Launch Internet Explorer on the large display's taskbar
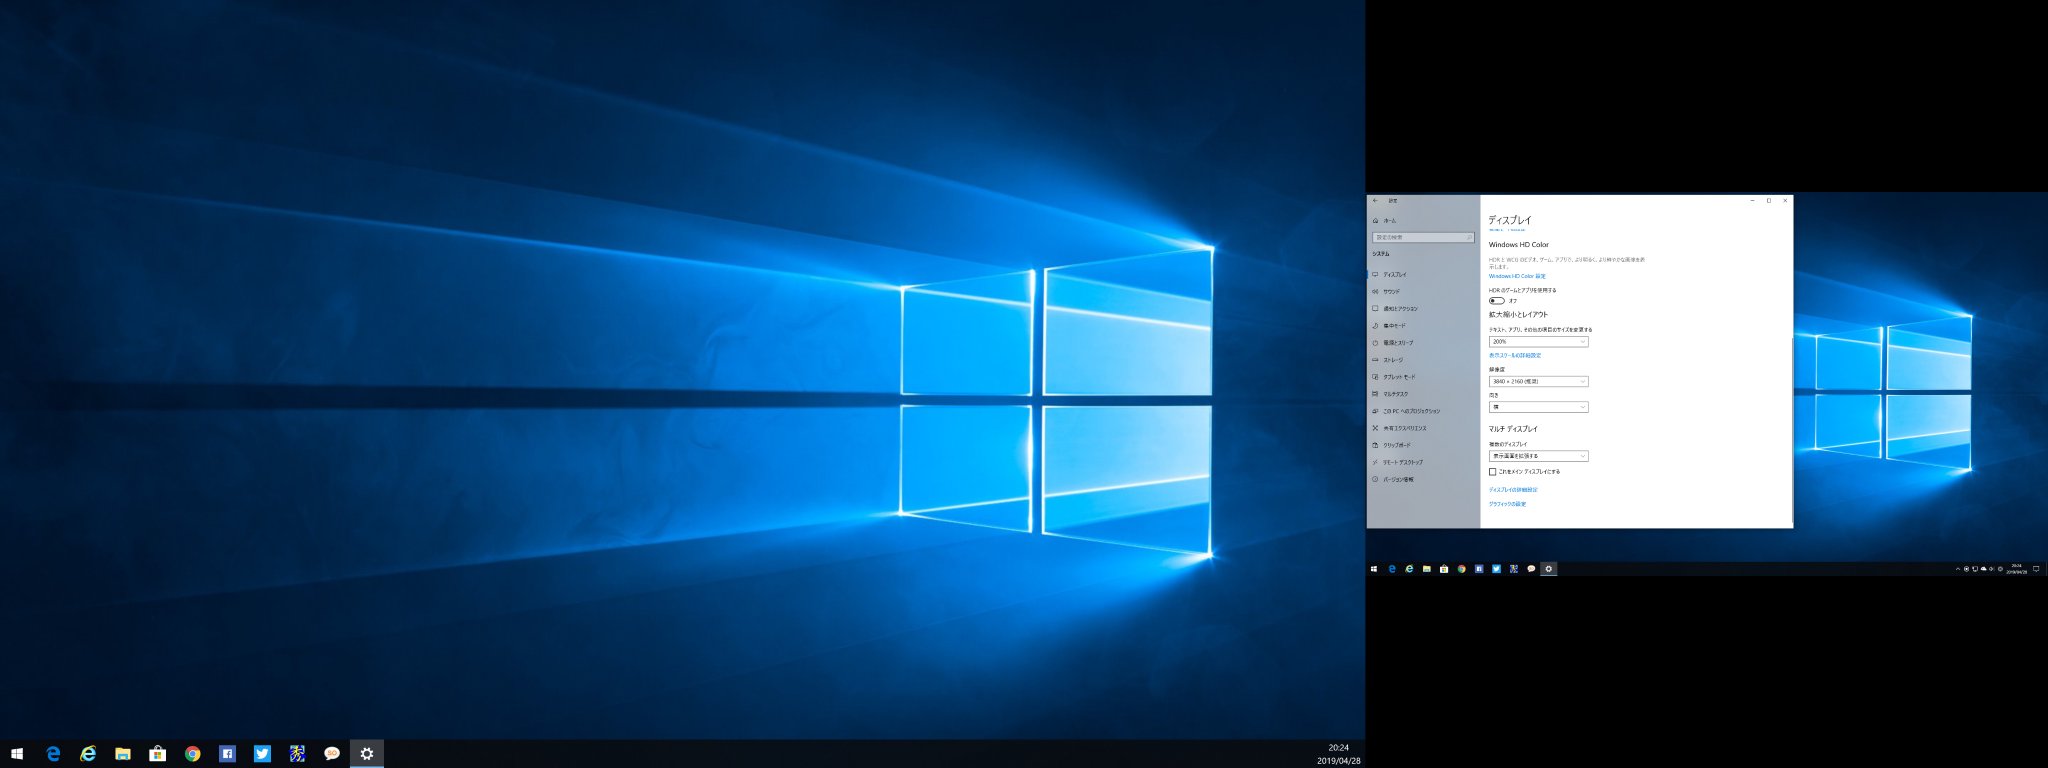 (88, 754)
